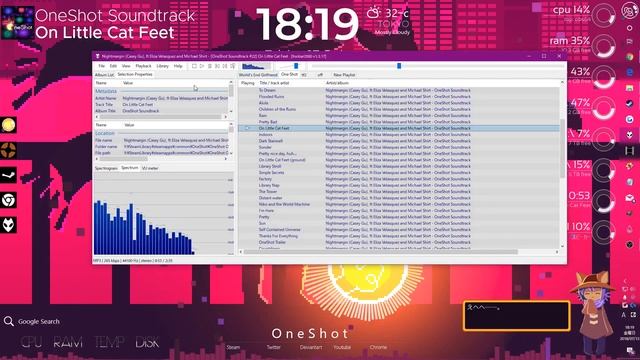The width and height of the screenshot is (640, 360).
Task: Click the Random playback toolbar icon
Action: (233, 66)
